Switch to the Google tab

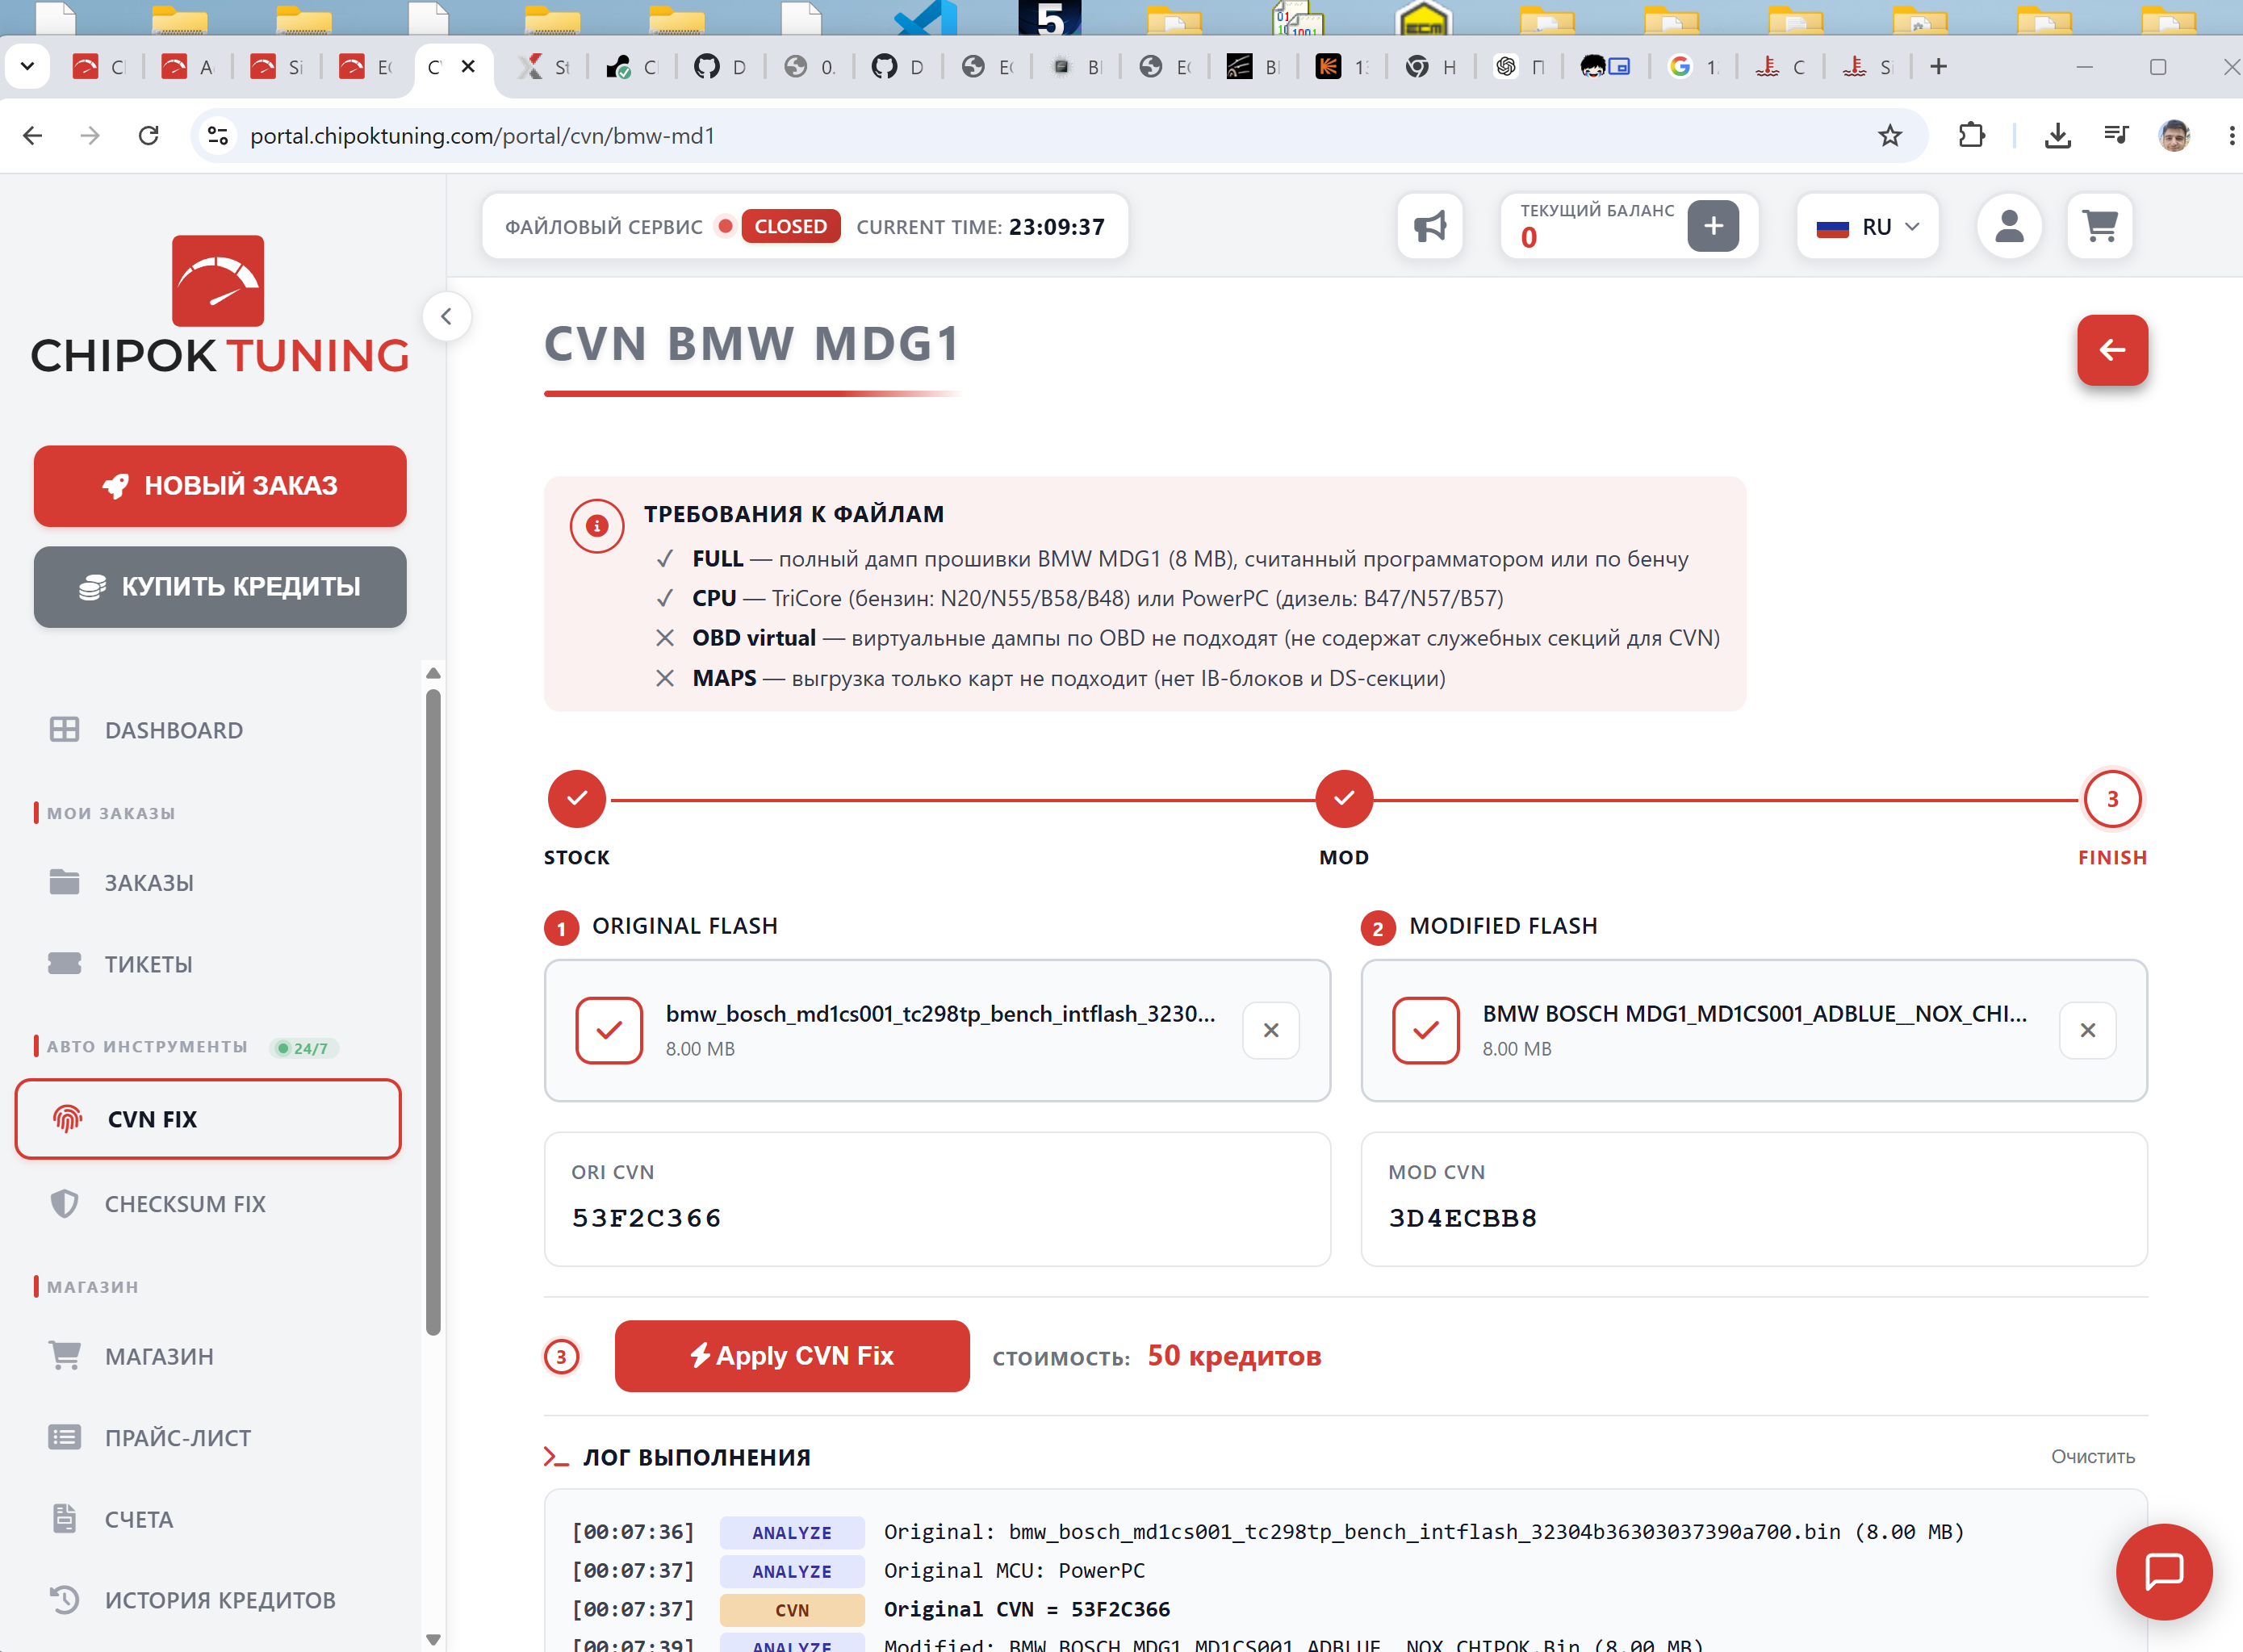(x=1693, y=66)
